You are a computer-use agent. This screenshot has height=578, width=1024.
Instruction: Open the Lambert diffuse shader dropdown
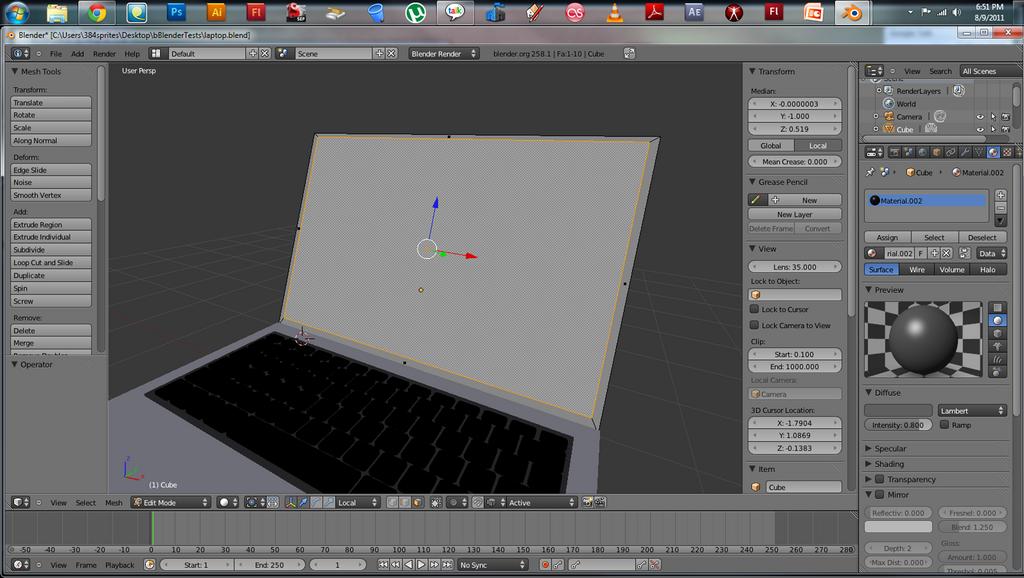click(972, 410)
